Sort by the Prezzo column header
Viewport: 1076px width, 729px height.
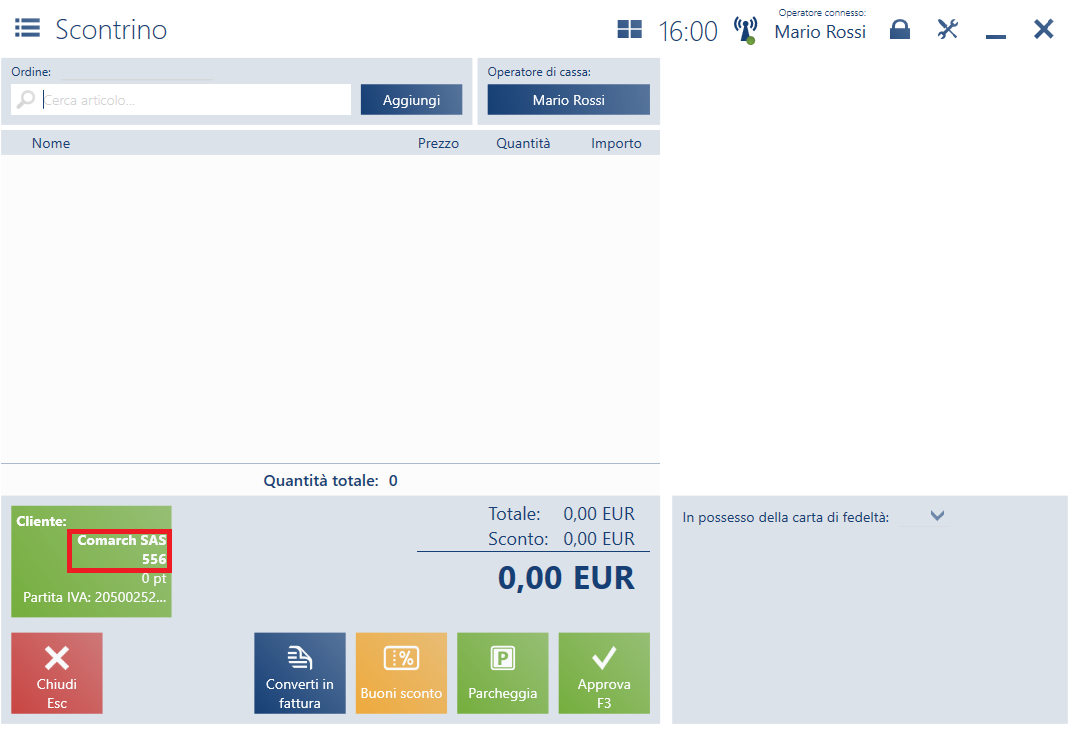coord(438,143)
